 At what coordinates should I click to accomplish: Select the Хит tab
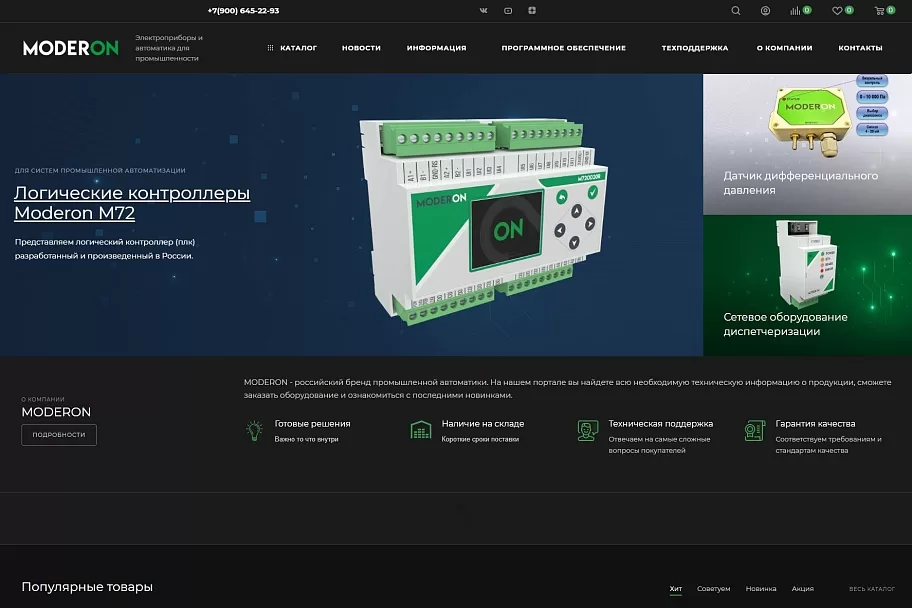(x=675, y=589)
